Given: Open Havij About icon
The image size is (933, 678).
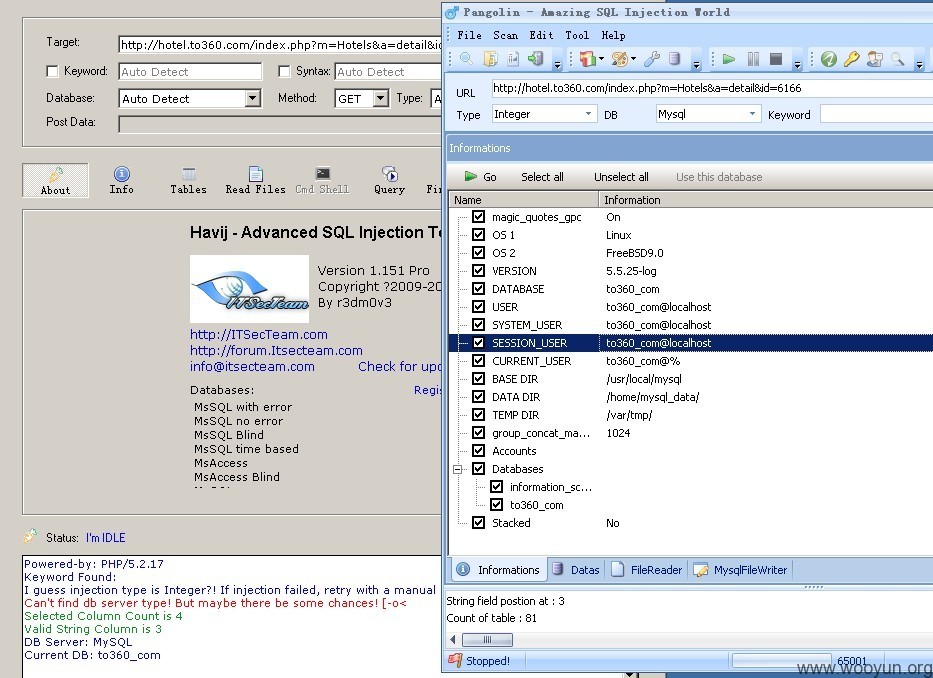Looking at the screenshot, I should click(x=55, y=180).
